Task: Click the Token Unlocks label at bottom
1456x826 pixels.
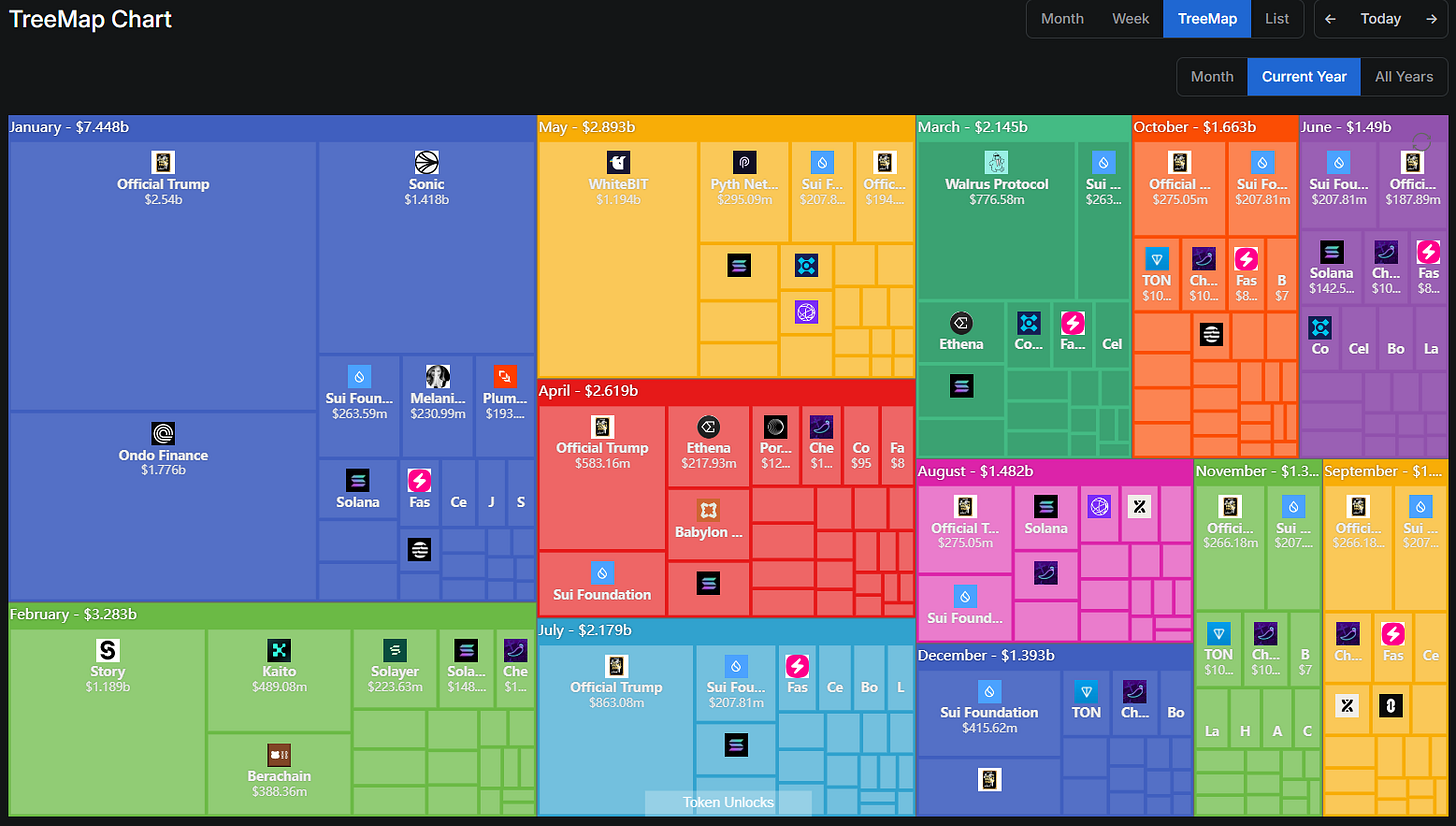Action: click(x=728, y=802)
